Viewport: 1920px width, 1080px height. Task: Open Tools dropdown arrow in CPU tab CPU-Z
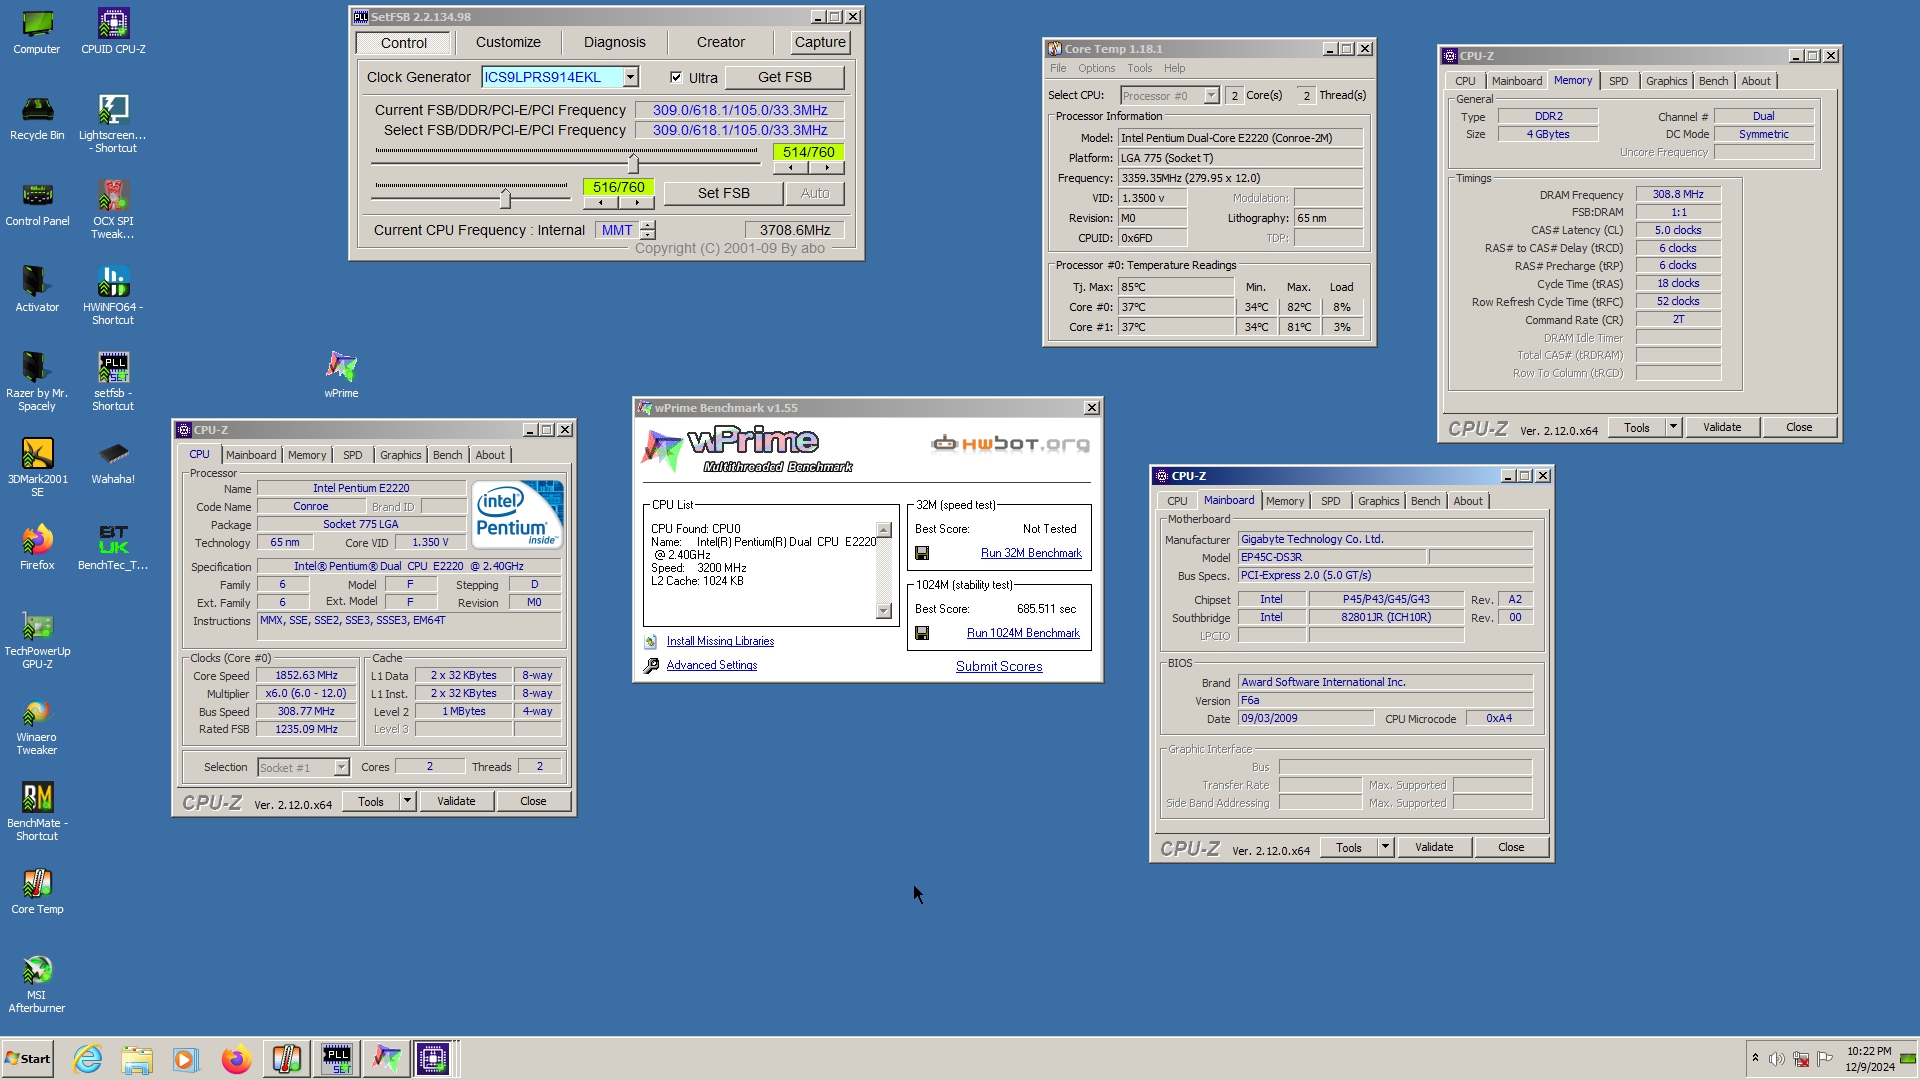click(x=406, y=801)
